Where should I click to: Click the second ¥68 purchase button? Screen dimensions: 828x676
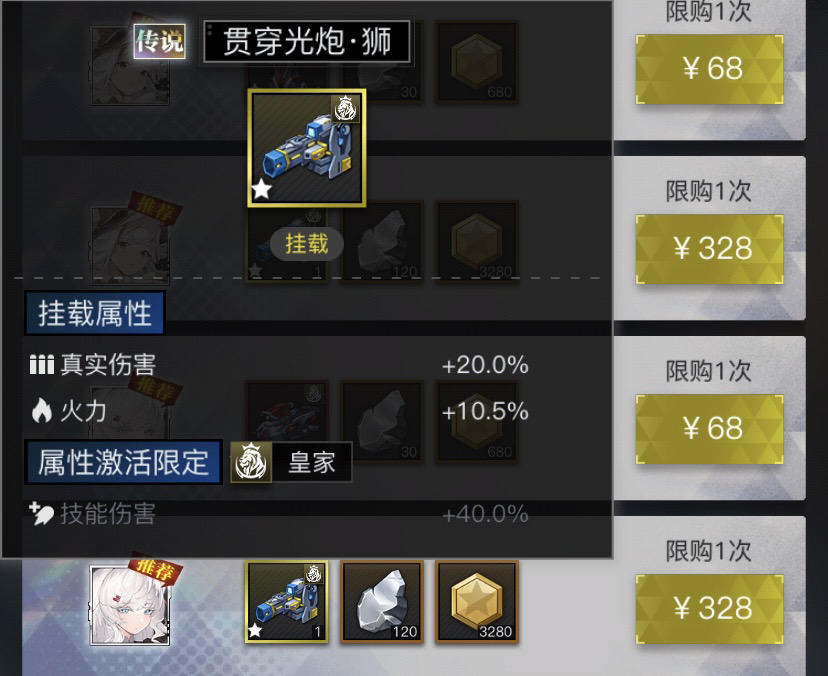(710, 428)
